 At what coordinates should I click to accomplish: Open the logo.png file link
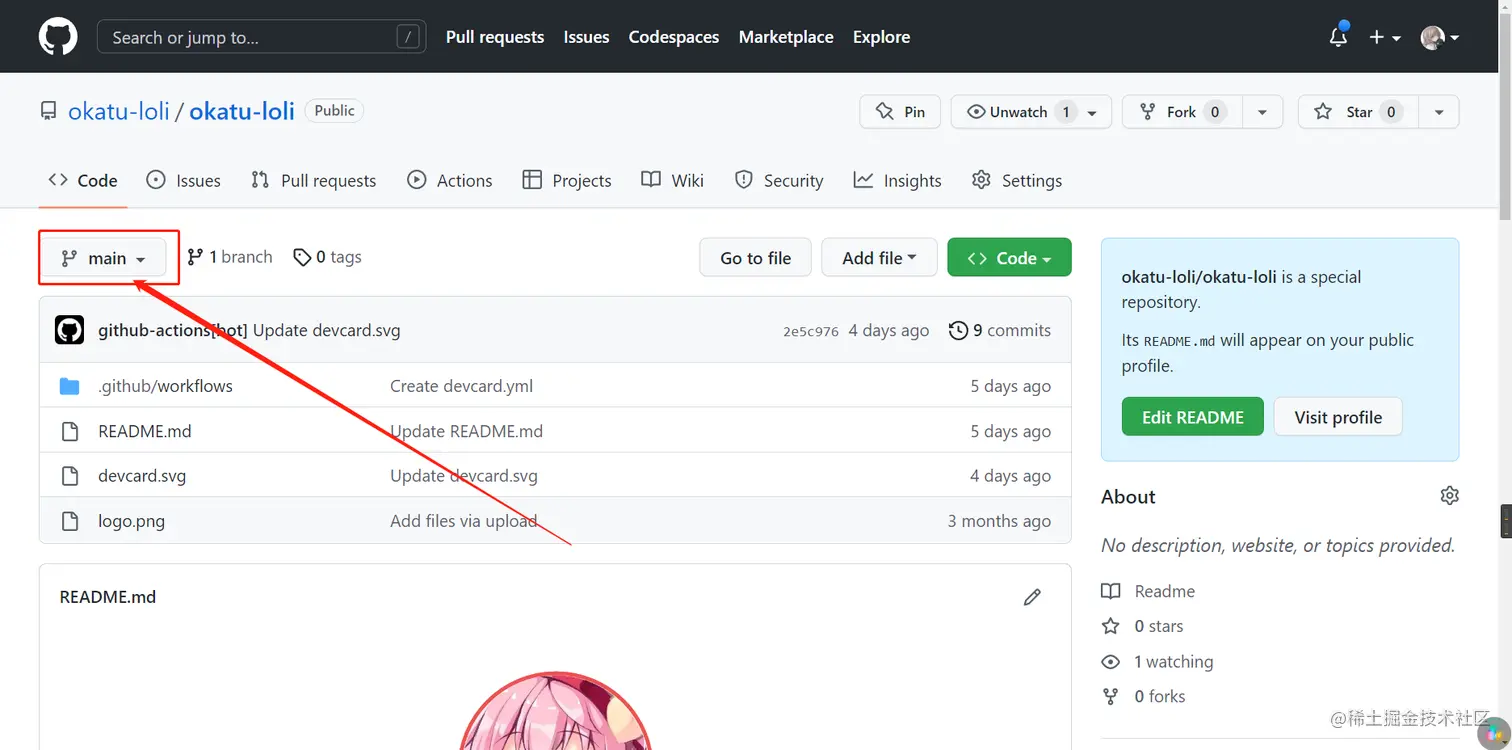132,521
